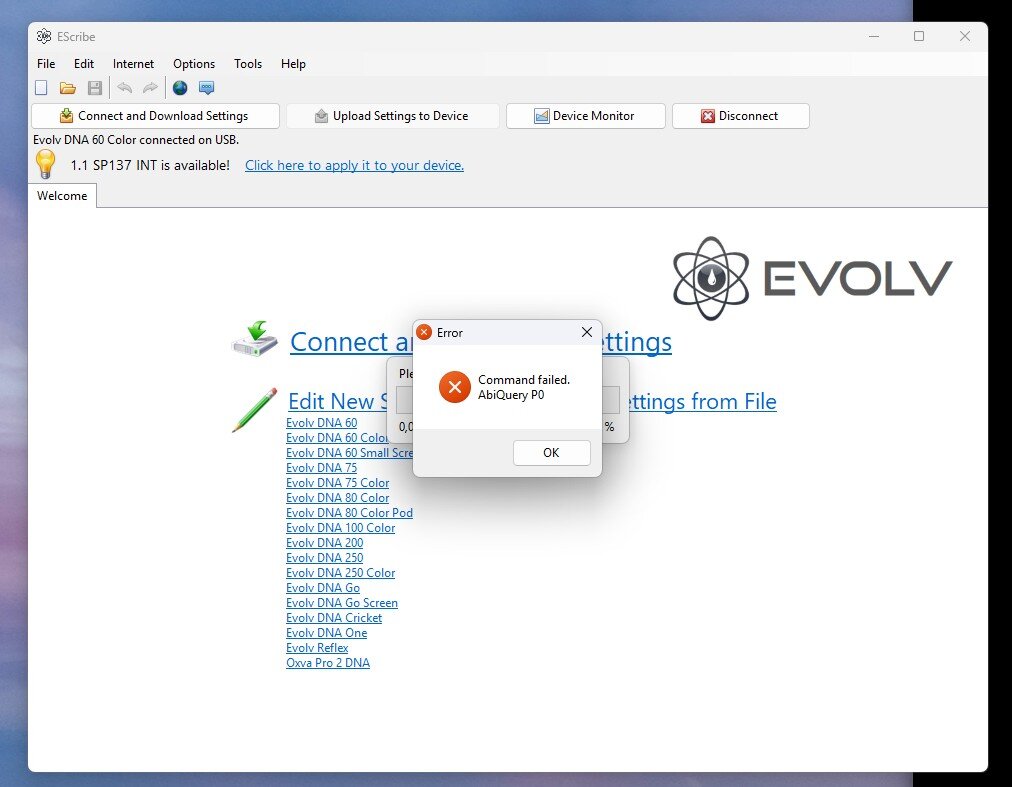Click the 'Command failed.' error message text
1012x787 pixels.
click(524, 380)
